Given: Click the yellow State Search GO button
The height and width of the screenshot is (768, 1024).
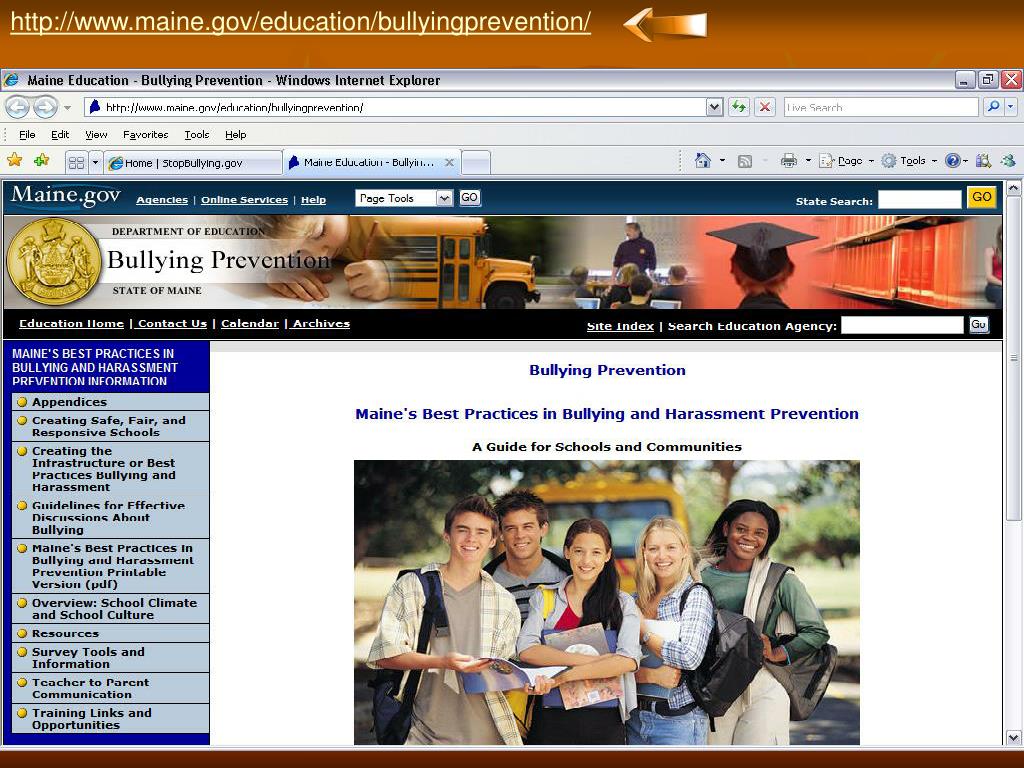Looking at the screenshot, I should point(982,197).
